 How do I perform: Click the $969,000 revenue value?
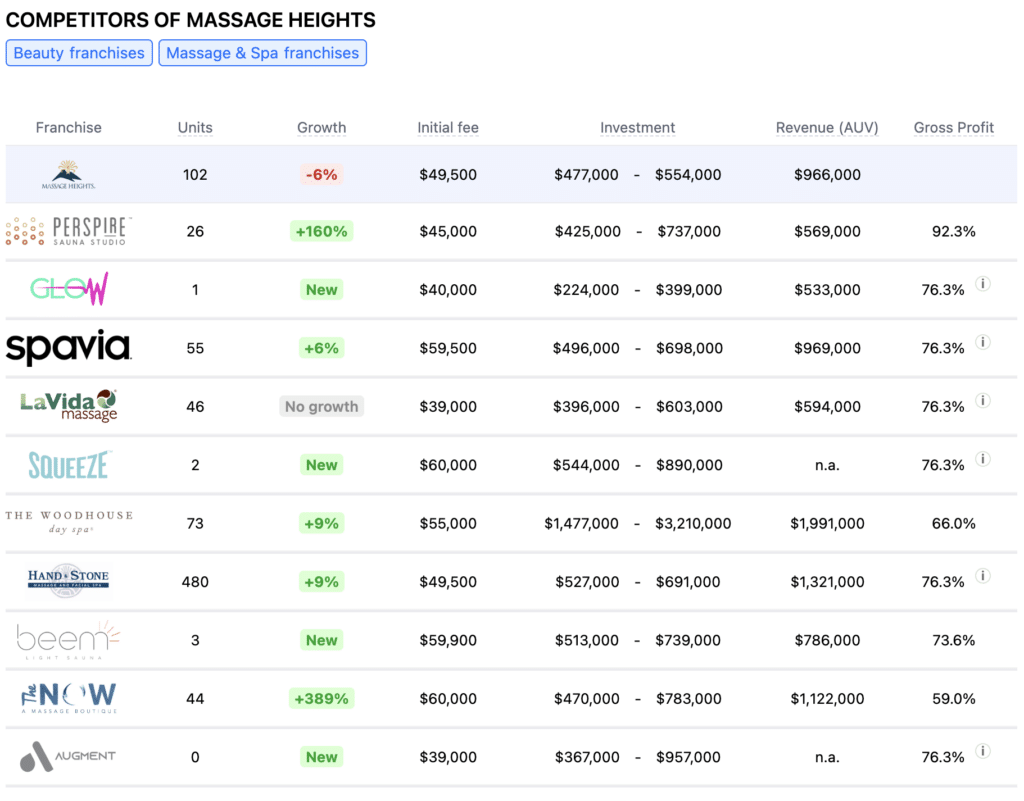[x=827, y=348]
